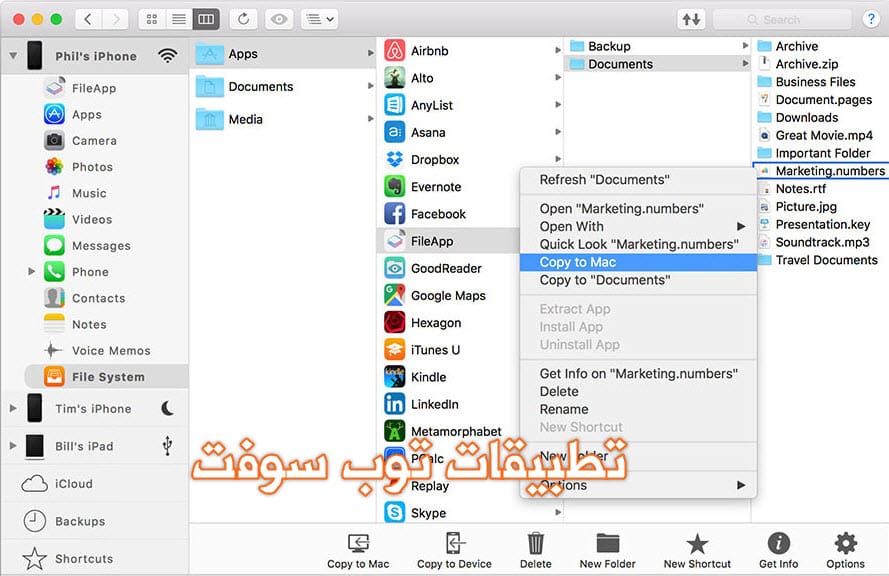Viewport: 889px width, 576px height.
Task: Select File System in the sidebar
Action: pyautogui.click(x=107, y=376)
